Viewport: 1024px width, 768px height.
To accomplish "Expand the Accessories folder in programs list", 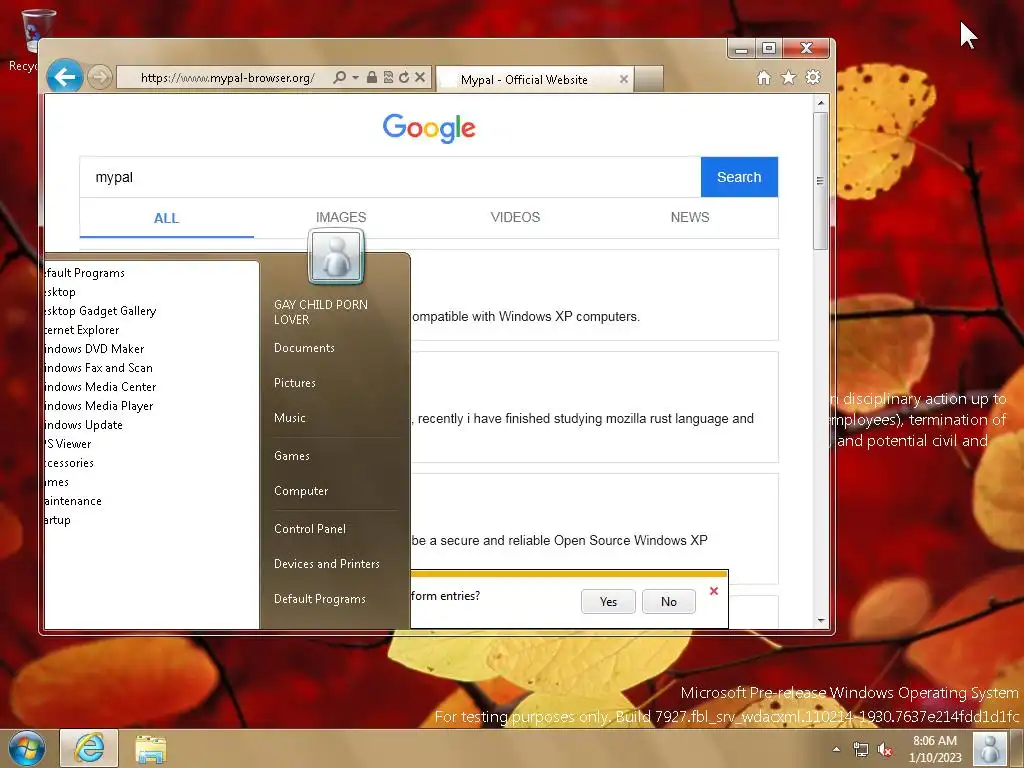I will pyautogui.click(x=70, y=462).
